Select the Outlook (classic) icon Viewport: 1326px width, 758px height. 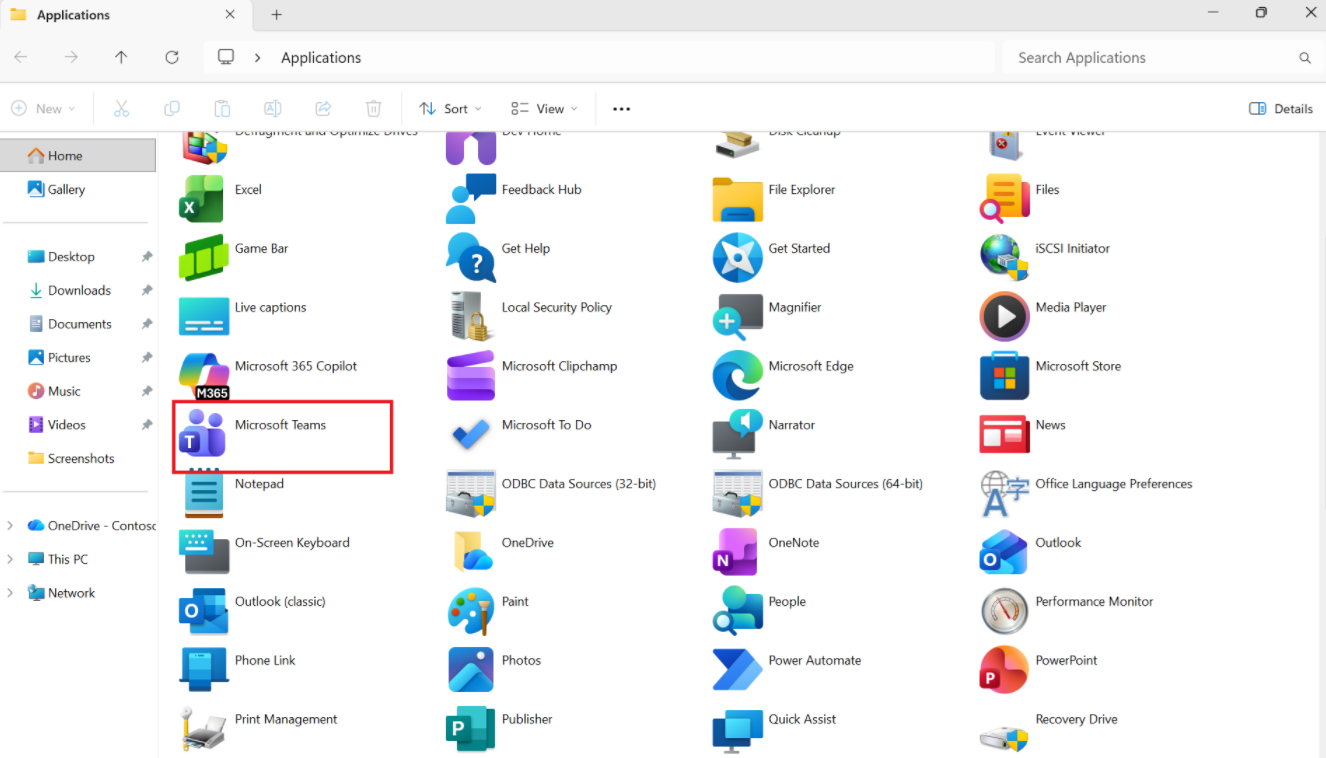pos(203,611)
